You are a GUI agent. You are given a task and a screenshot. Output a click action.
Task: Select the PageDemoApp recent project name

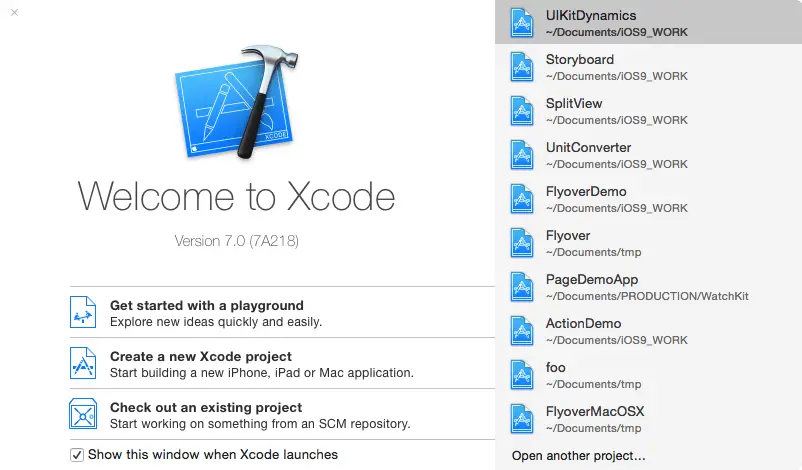592,280
